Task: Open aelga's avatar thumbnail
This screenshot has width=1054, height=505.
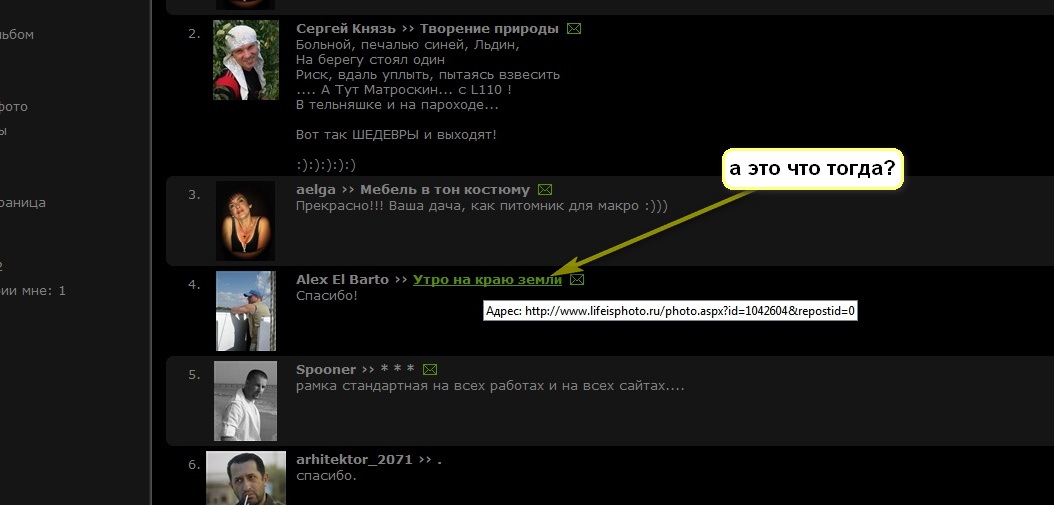Action: click(245, 220)
